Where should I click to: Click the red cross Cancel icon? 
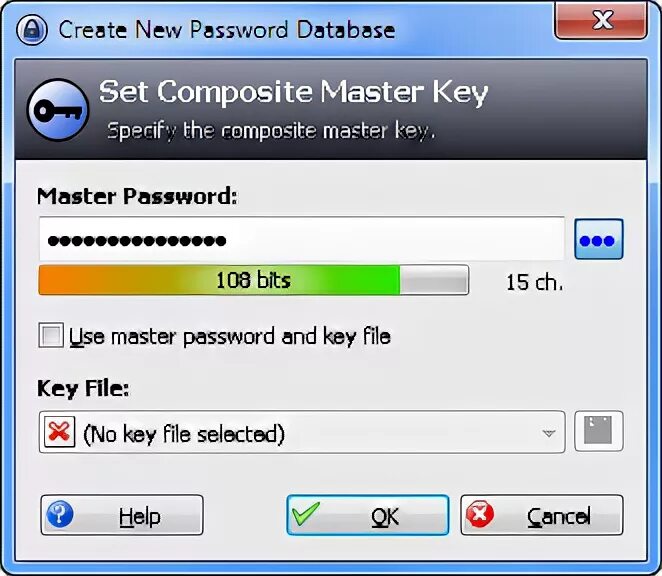[480, 514]
